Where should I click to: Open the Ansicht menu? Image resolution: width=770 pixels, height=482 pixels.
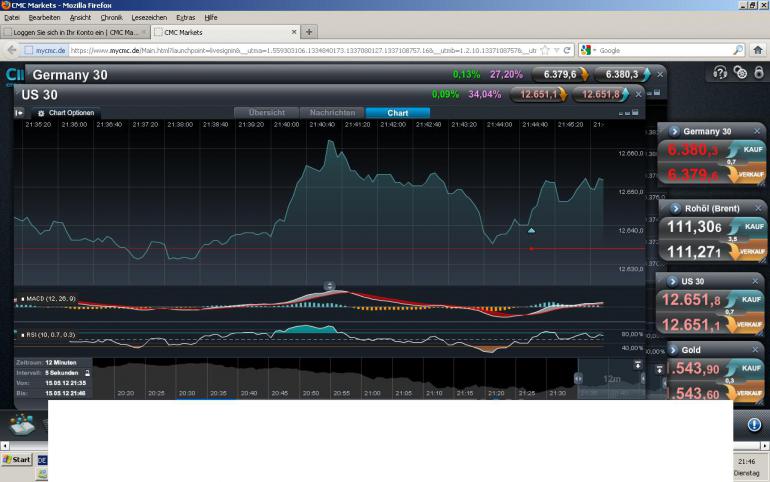tap(80, 18)
